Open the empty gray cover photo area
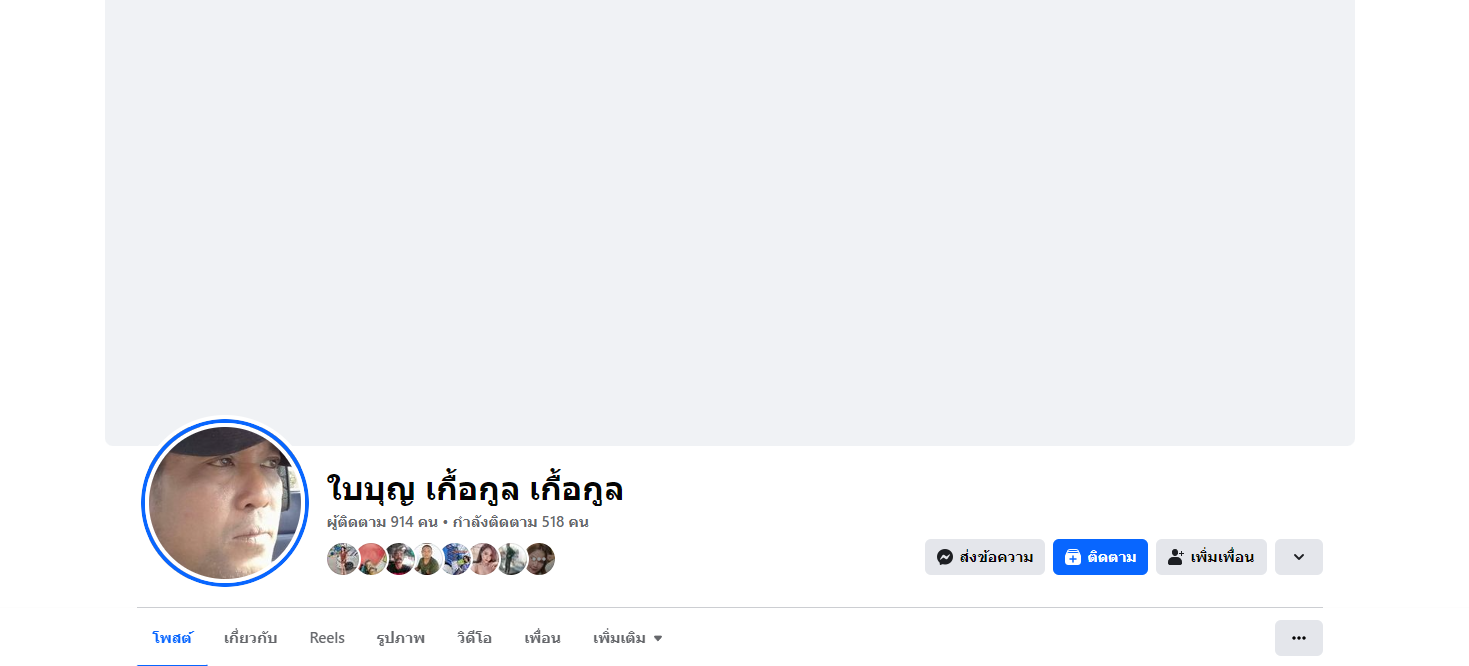Screen dimensions: 1469x666 pyautogui.click(x=730, y=222)
